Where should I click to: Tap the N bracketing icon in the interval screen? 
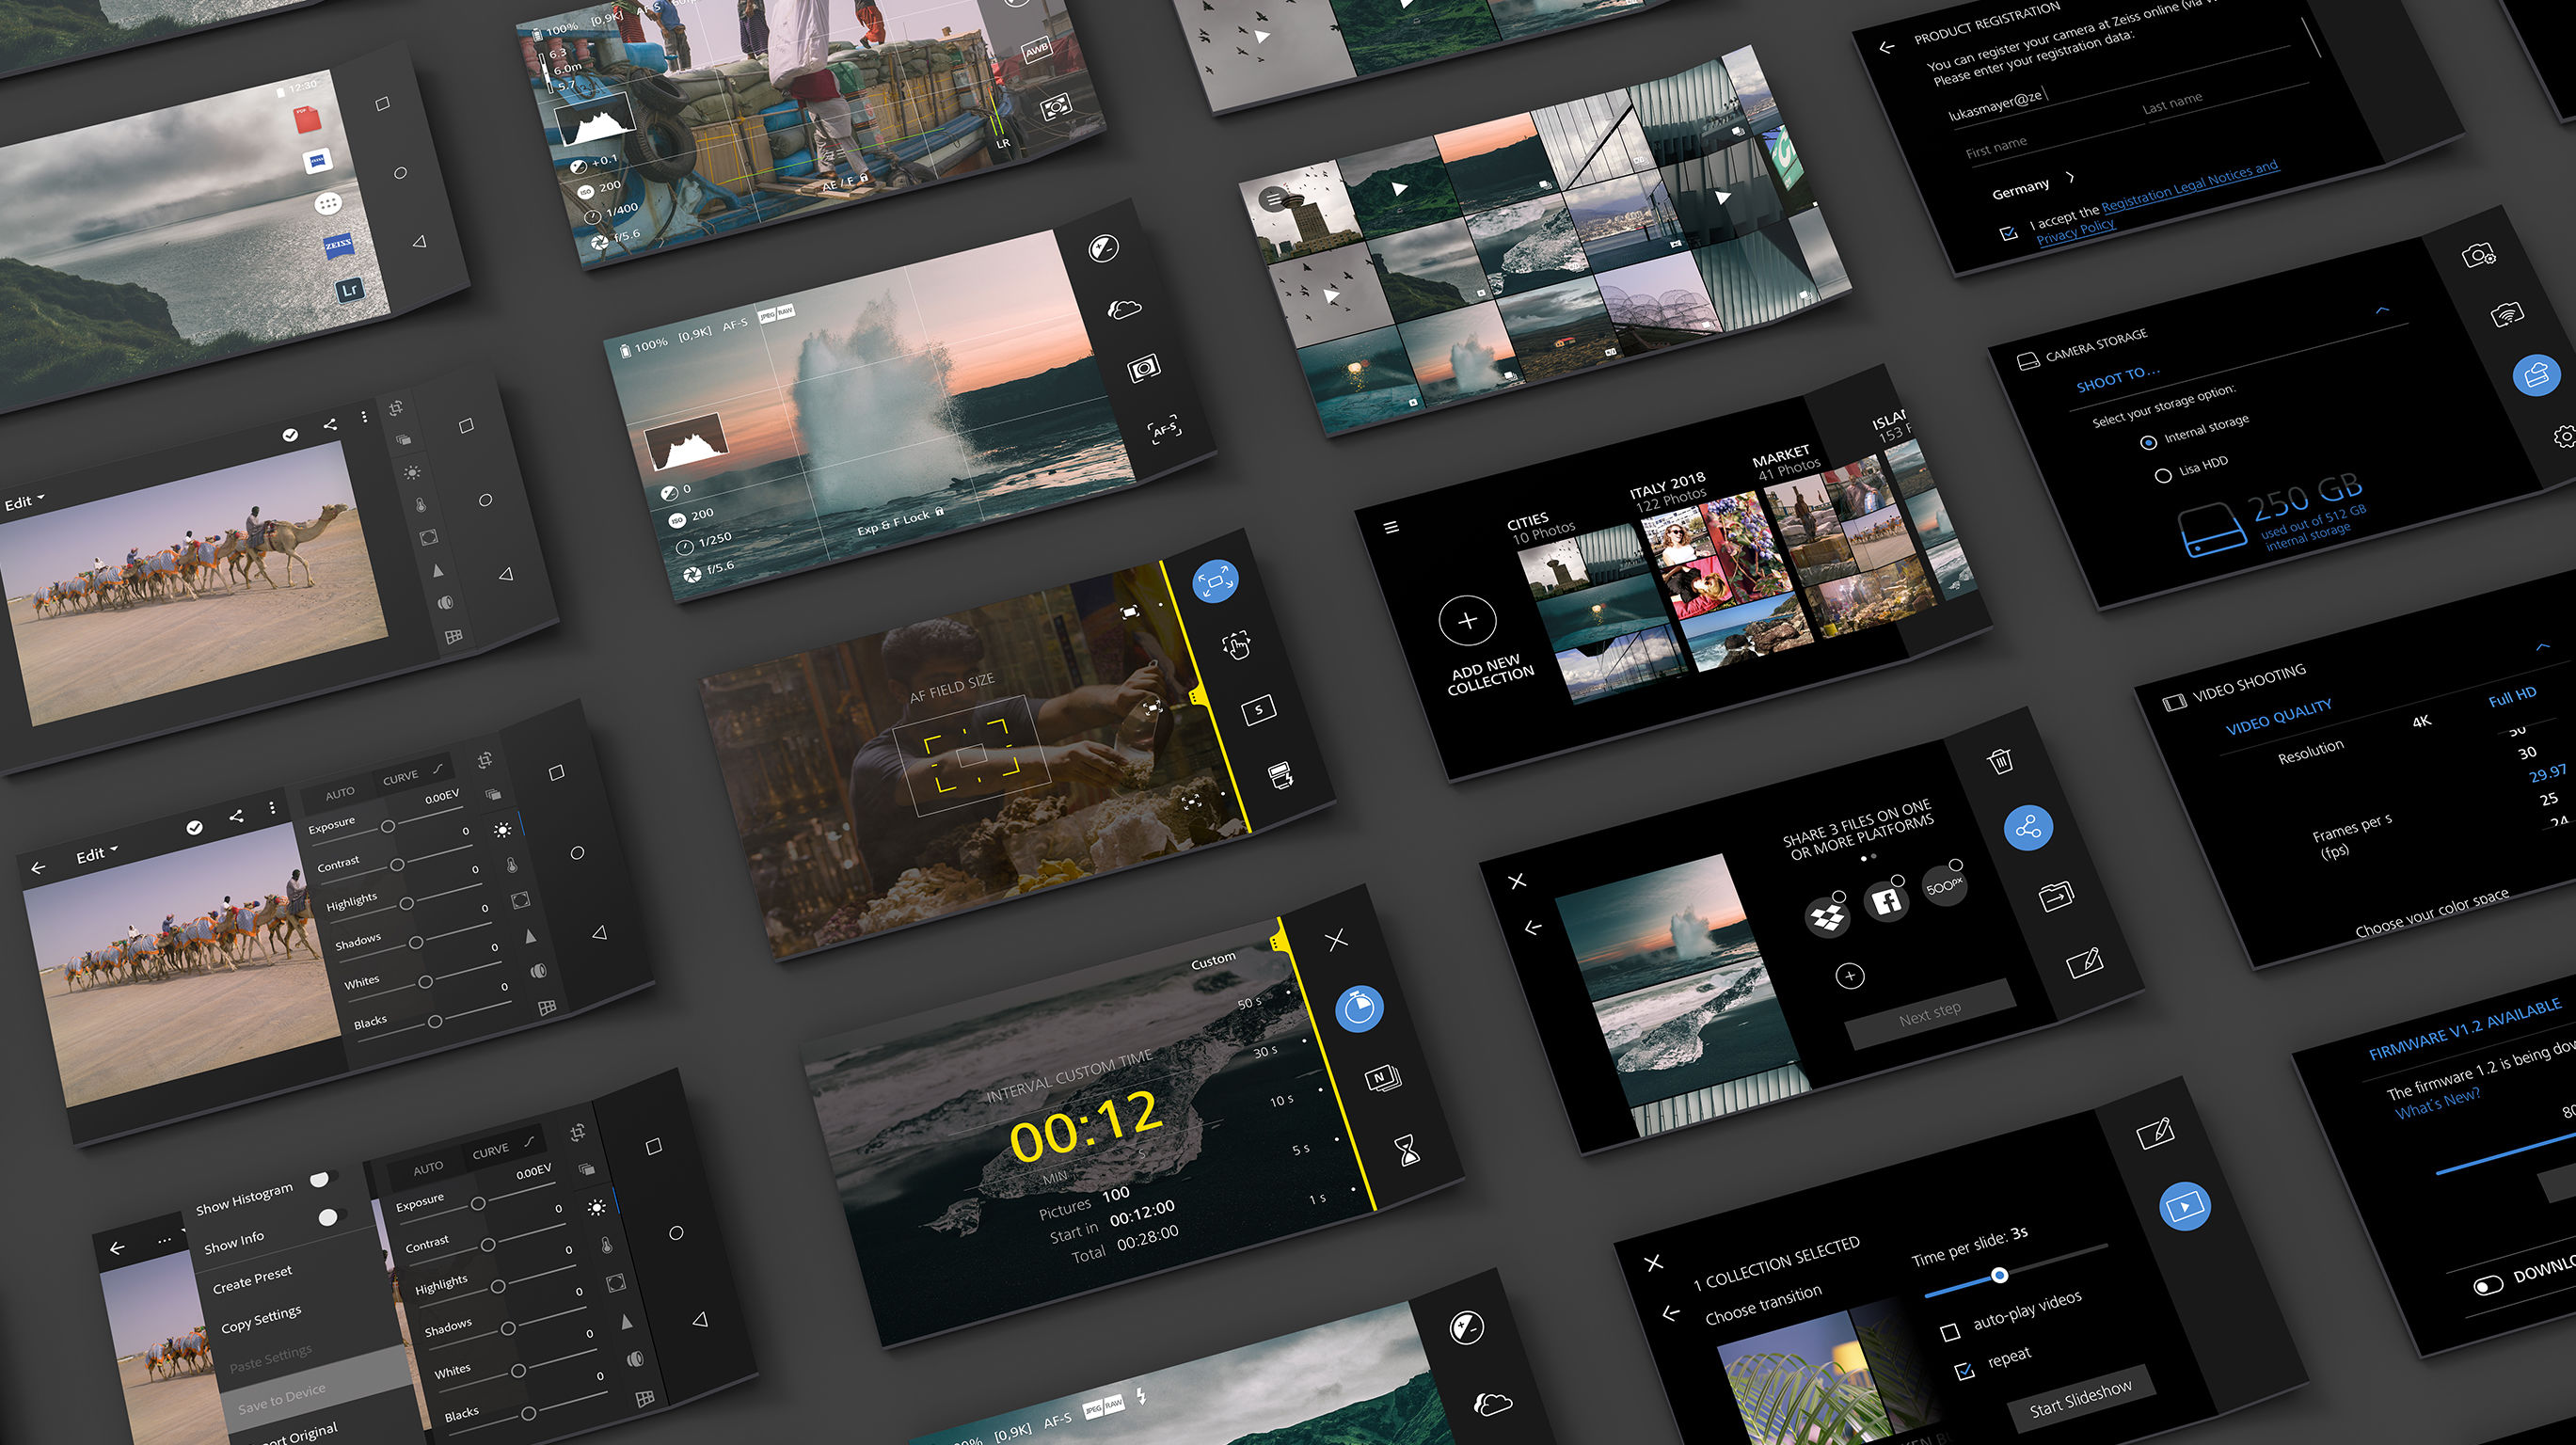tap(1383, 1078)
